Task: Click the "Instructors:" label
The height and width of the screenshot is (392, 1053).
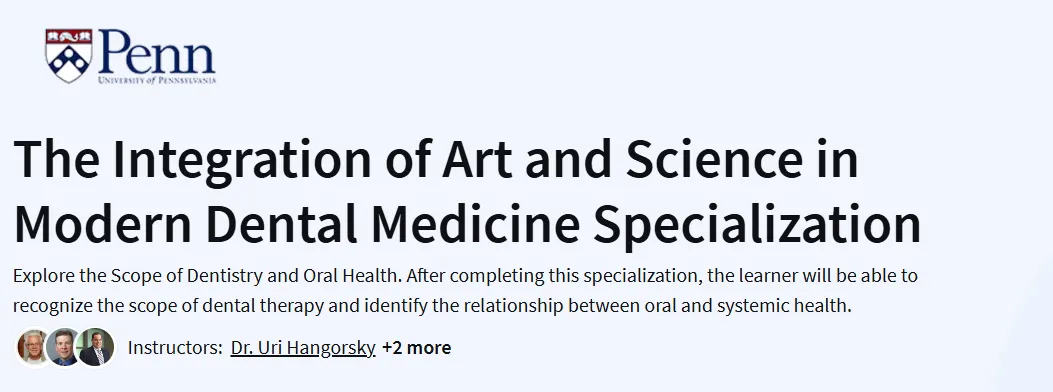Action: click(175, 348)
